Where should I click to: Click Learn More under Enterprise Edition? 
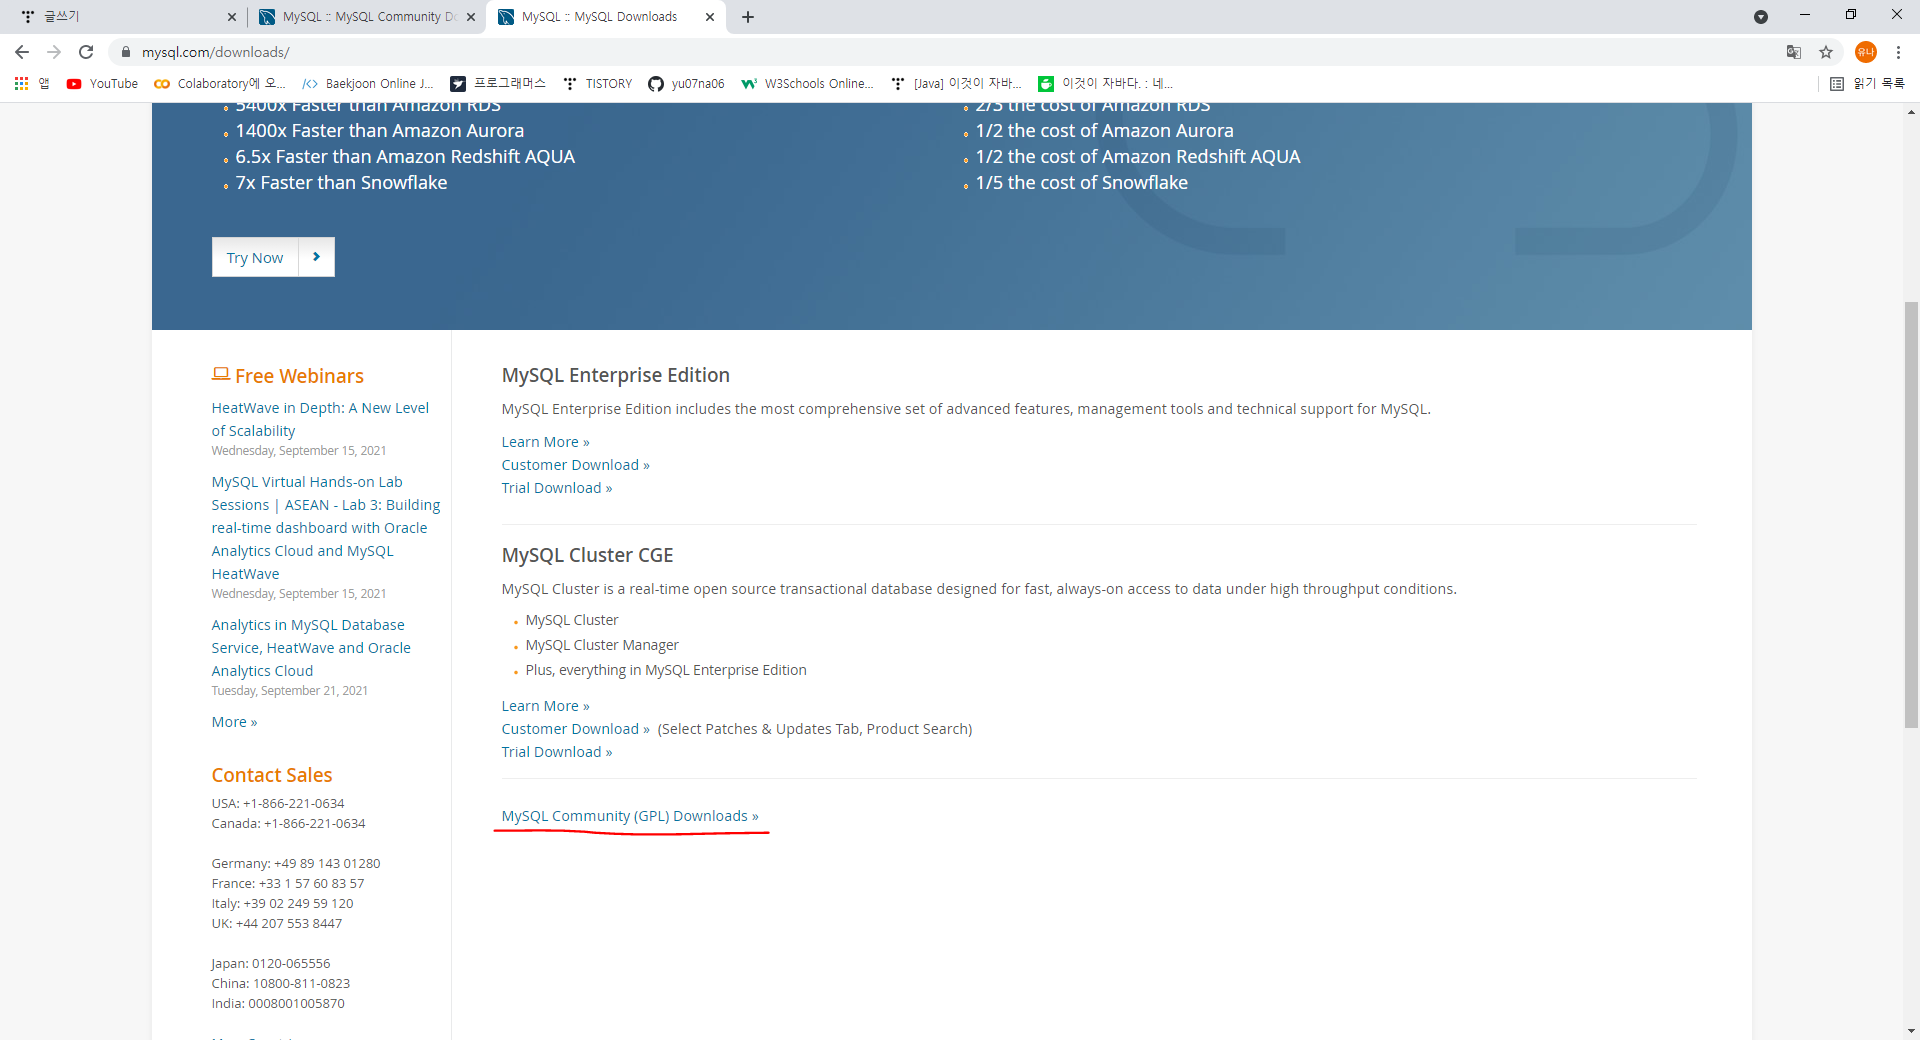click(x=546, y=442)
